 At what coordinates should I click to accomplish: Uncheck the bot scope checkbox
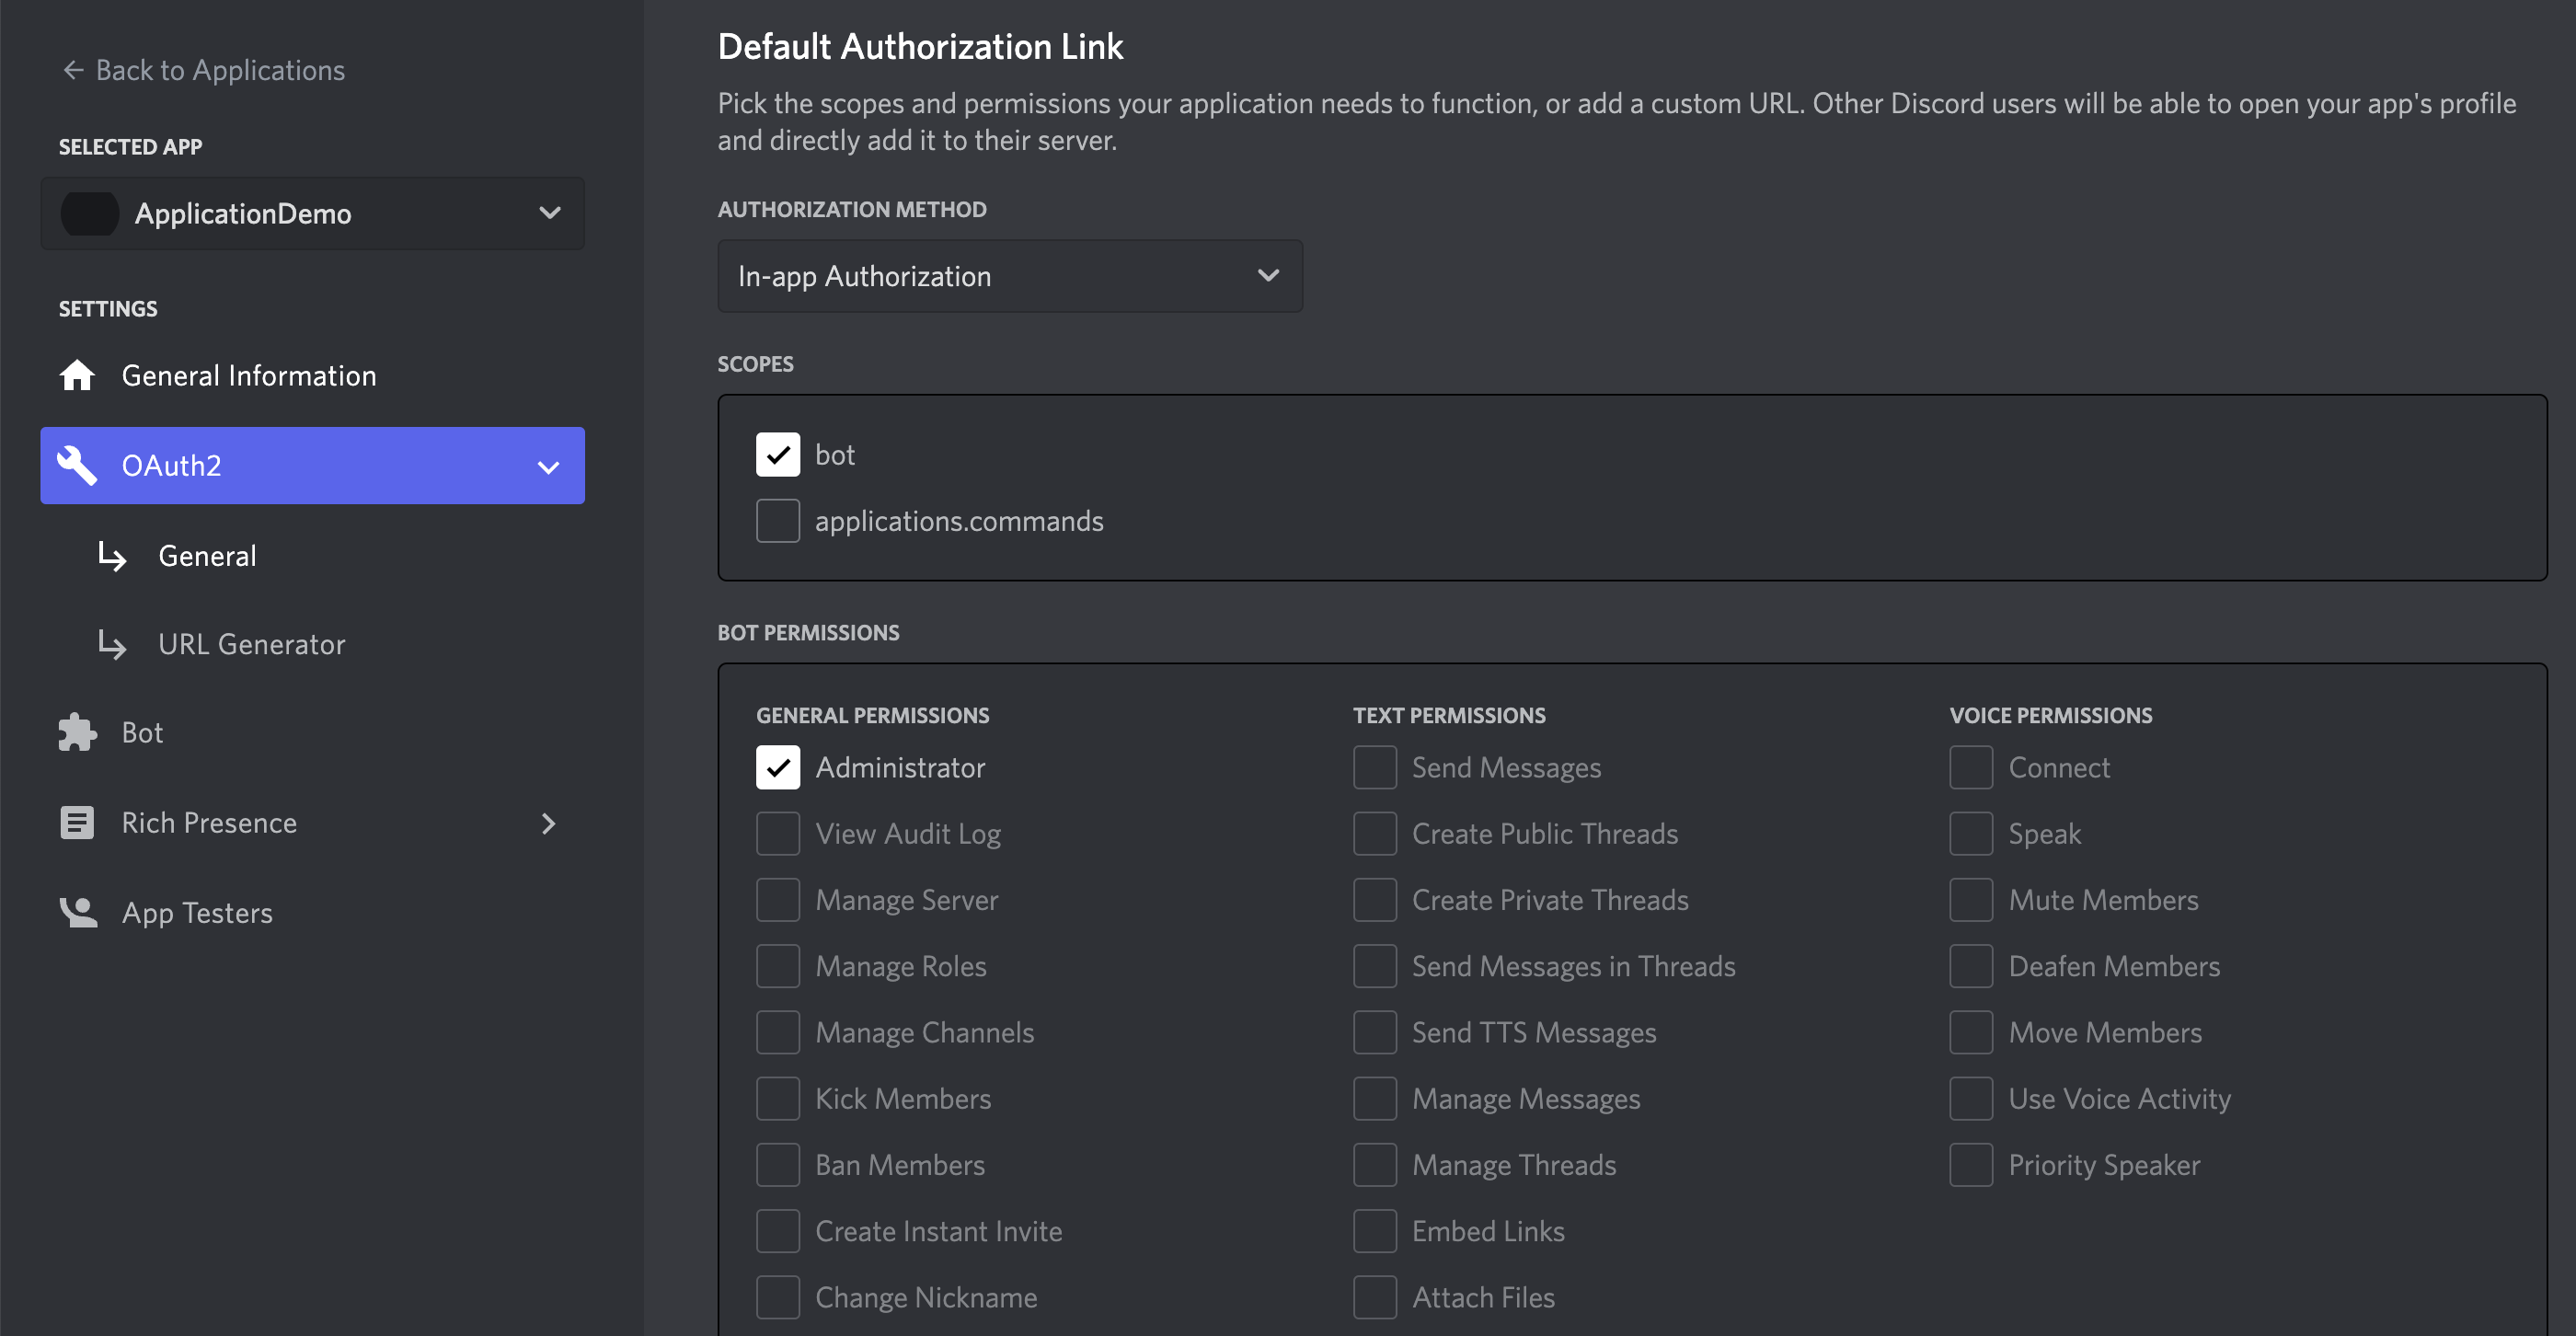pos(778,455)
